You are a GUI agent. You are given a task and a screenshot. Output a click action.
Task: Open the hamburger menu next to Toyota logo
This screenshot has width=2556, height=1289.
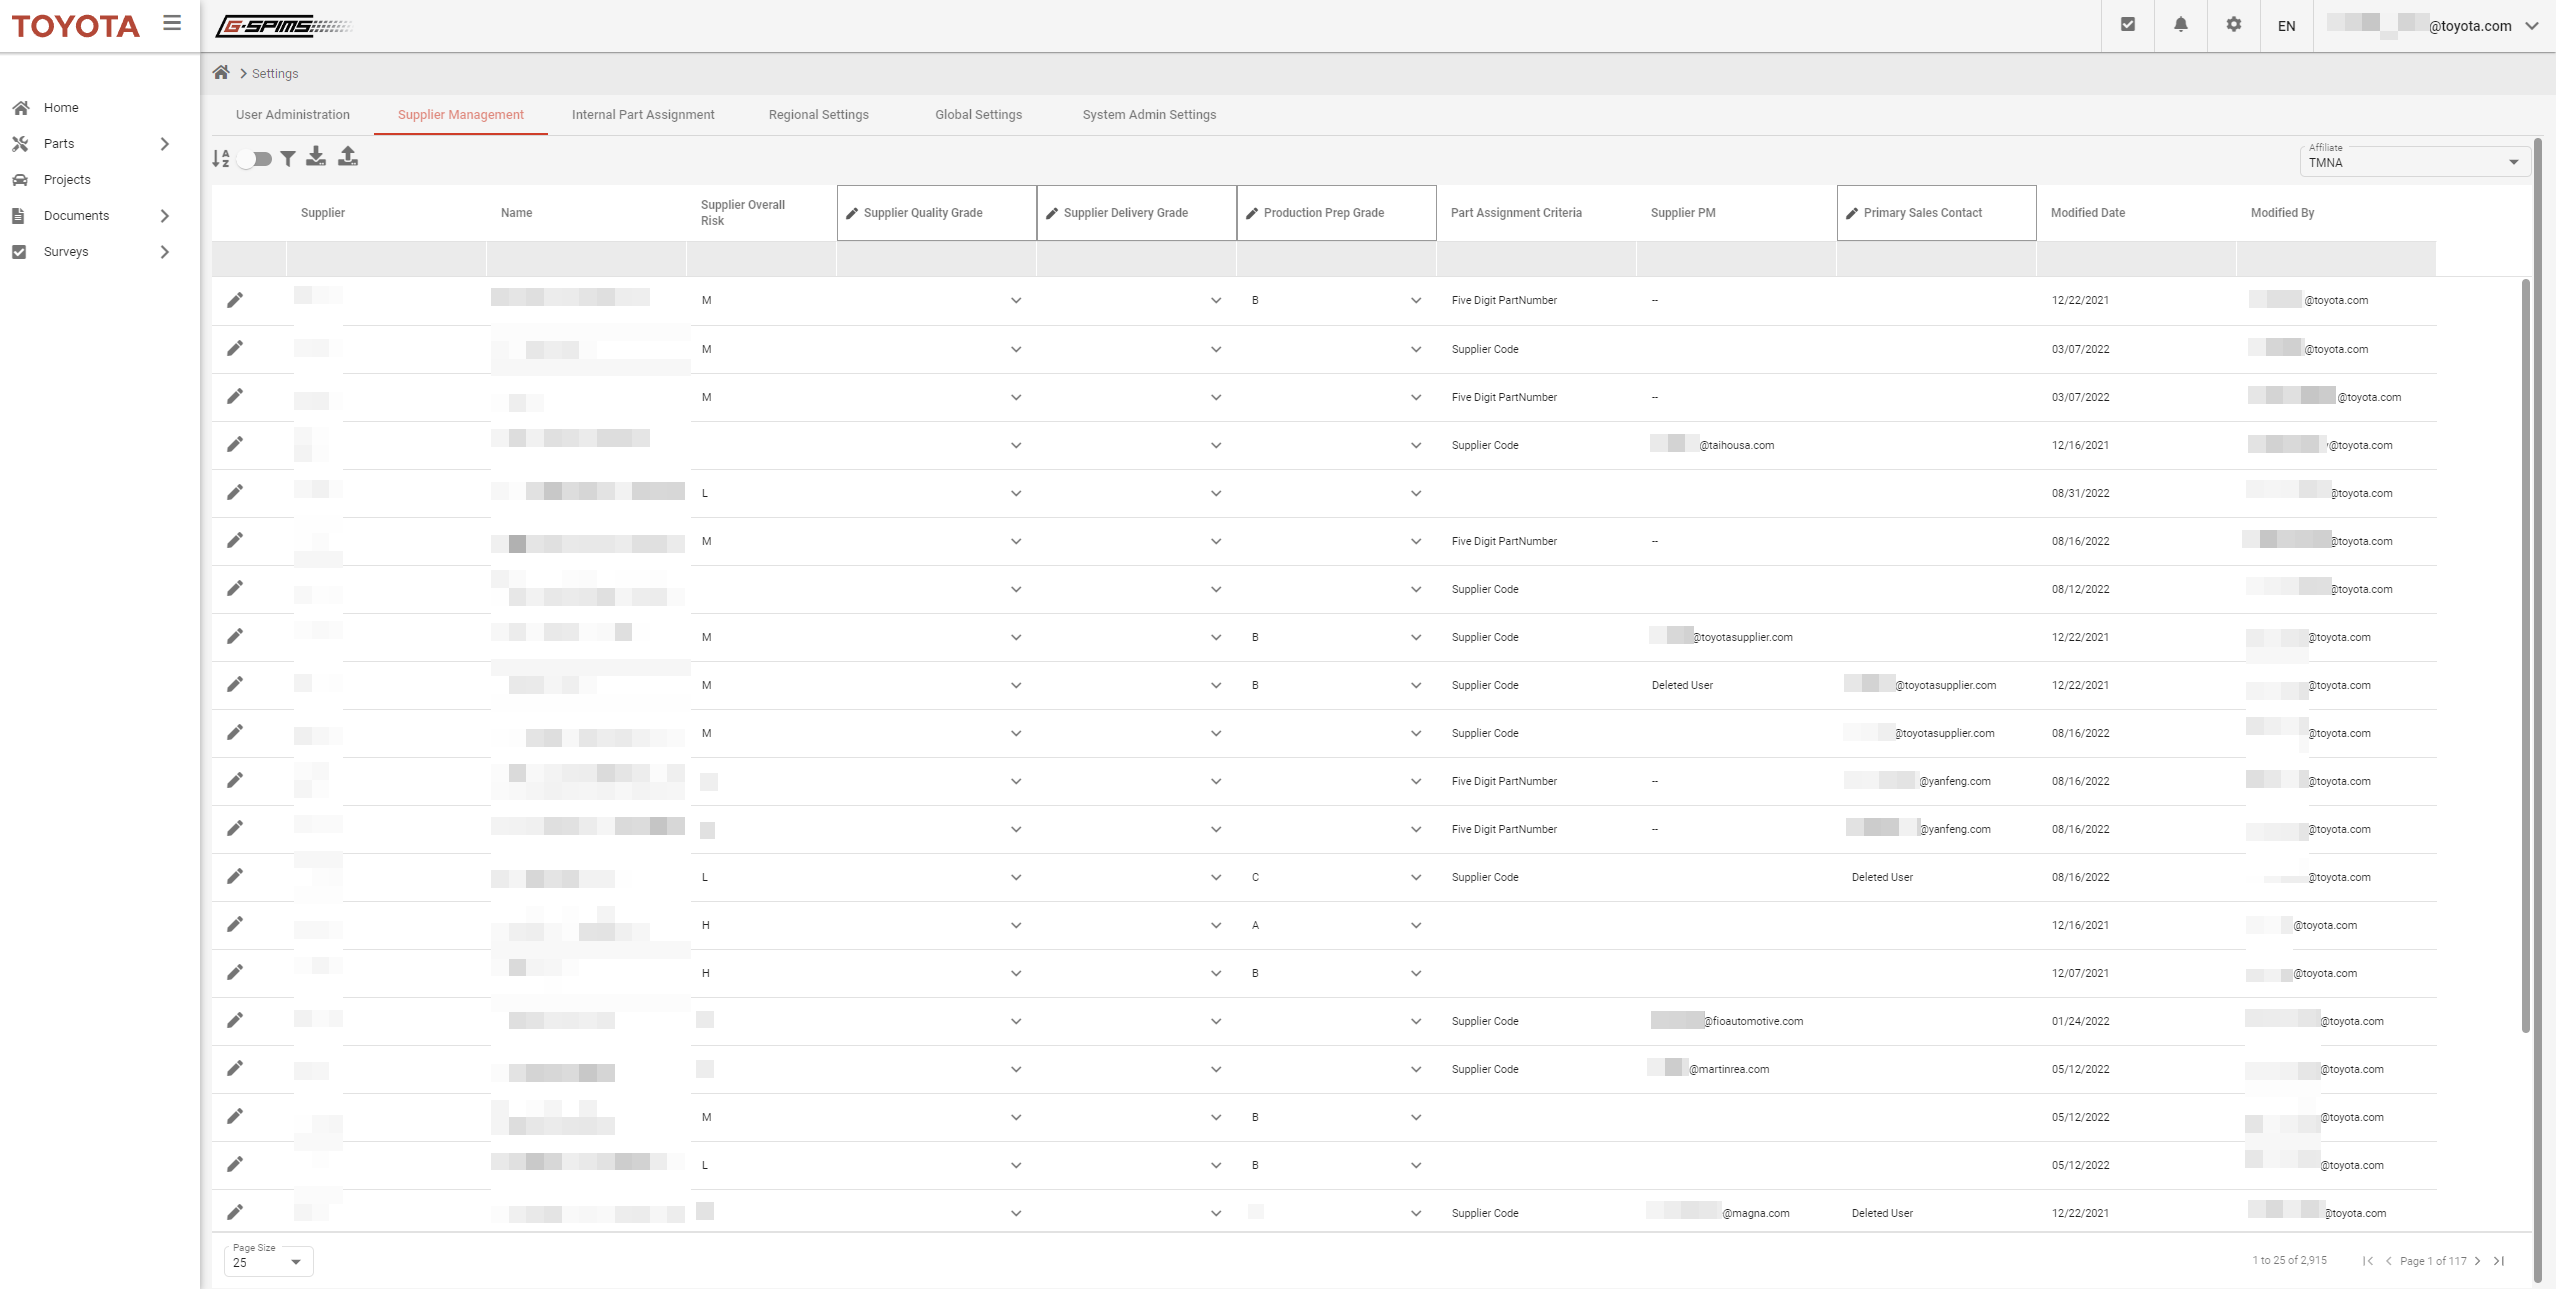tap(172, 23)
